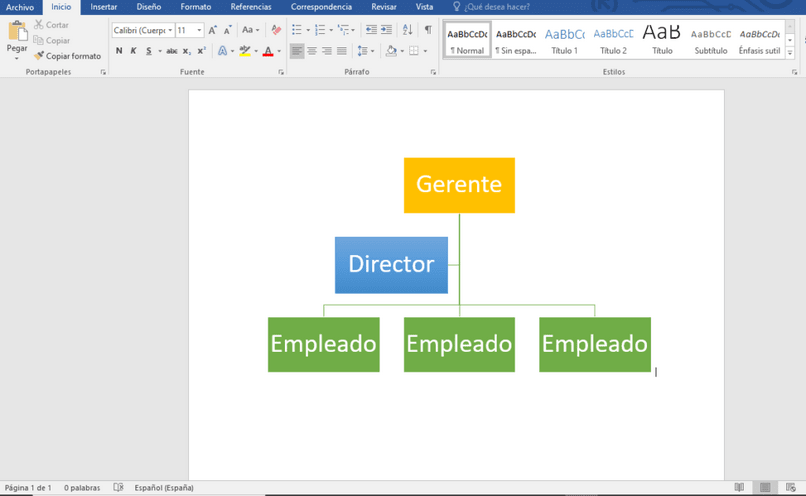
Task: Click the grow font size icon
Action: click(x=213, y=30)
